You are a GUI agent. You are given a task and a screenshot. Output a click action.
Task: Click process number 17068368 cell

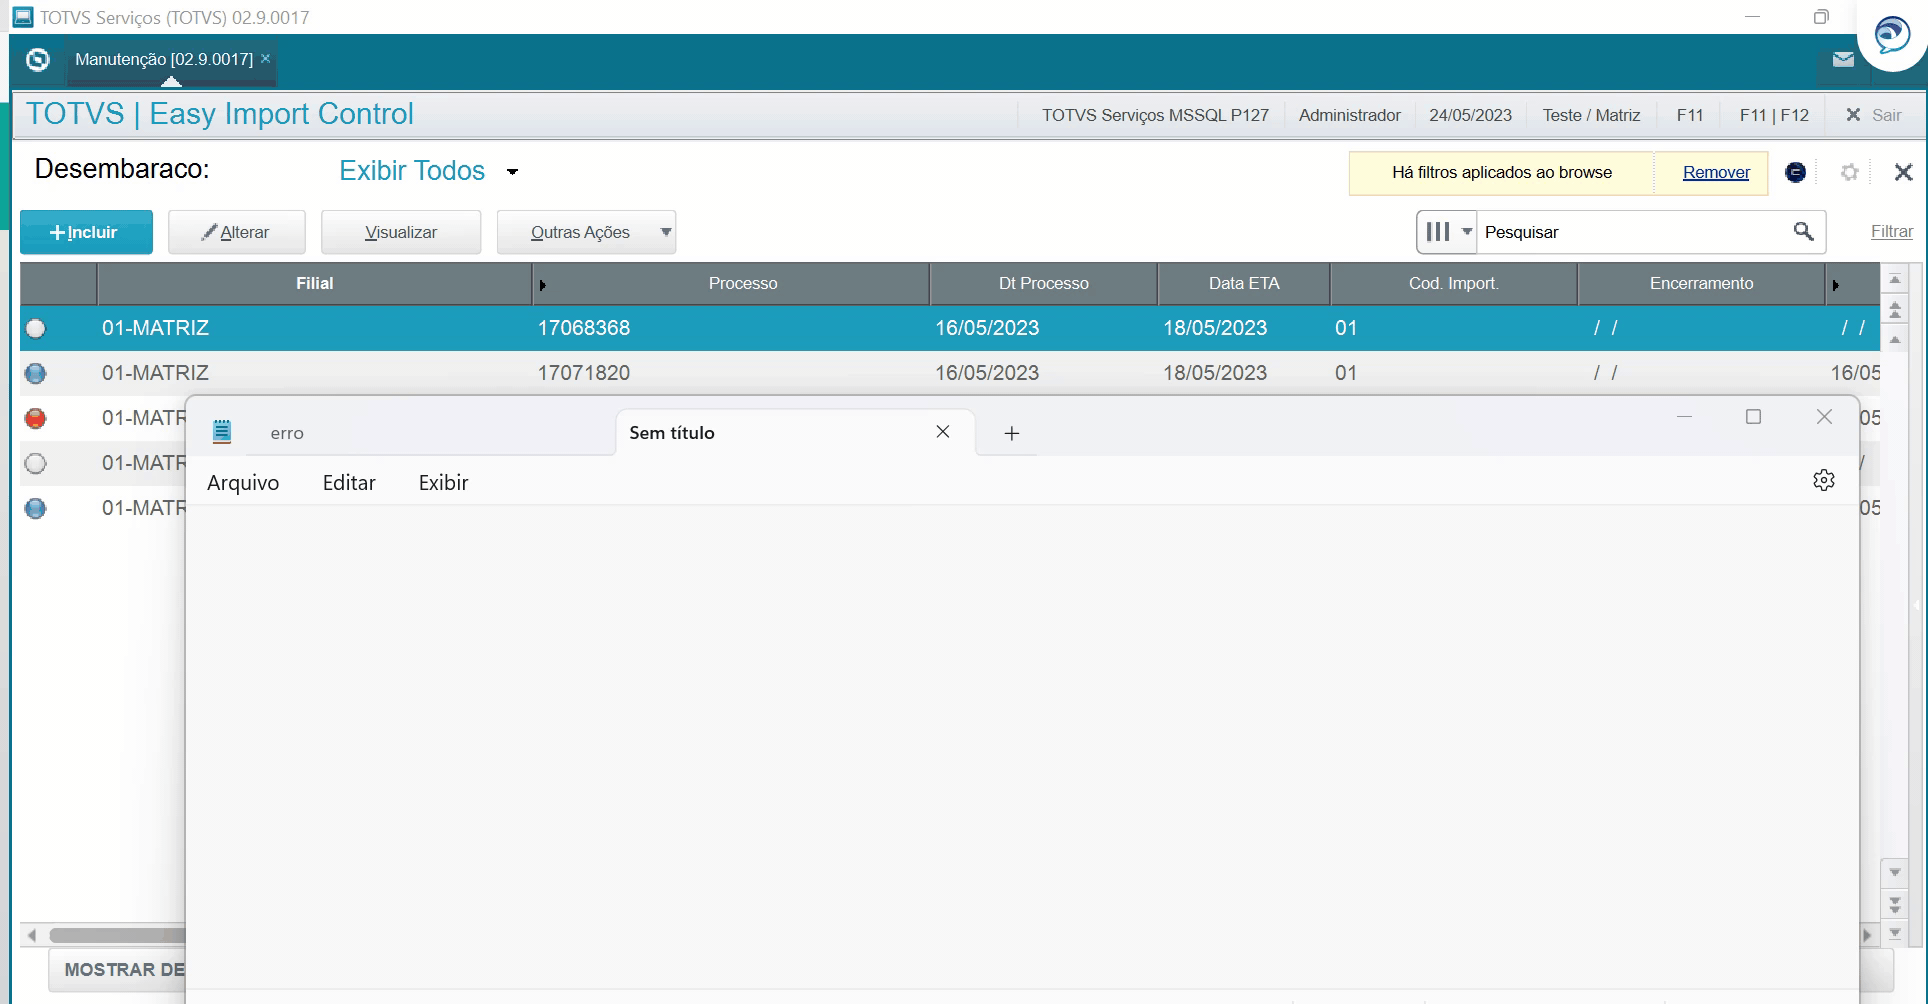click(x=584, y=328)
